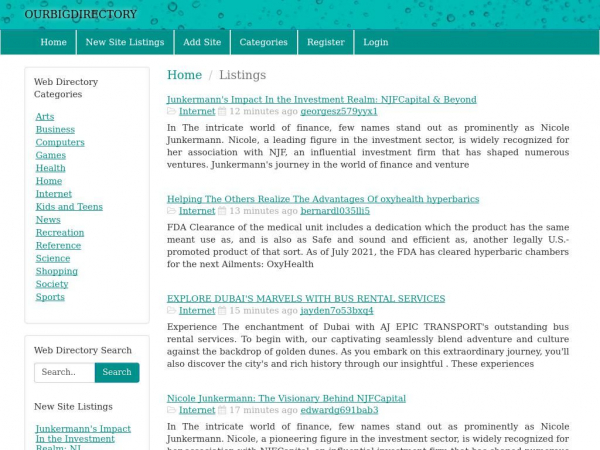This screenshot has width=600, height=450.
Task: Open the Sports category
Action: (50, 297)
